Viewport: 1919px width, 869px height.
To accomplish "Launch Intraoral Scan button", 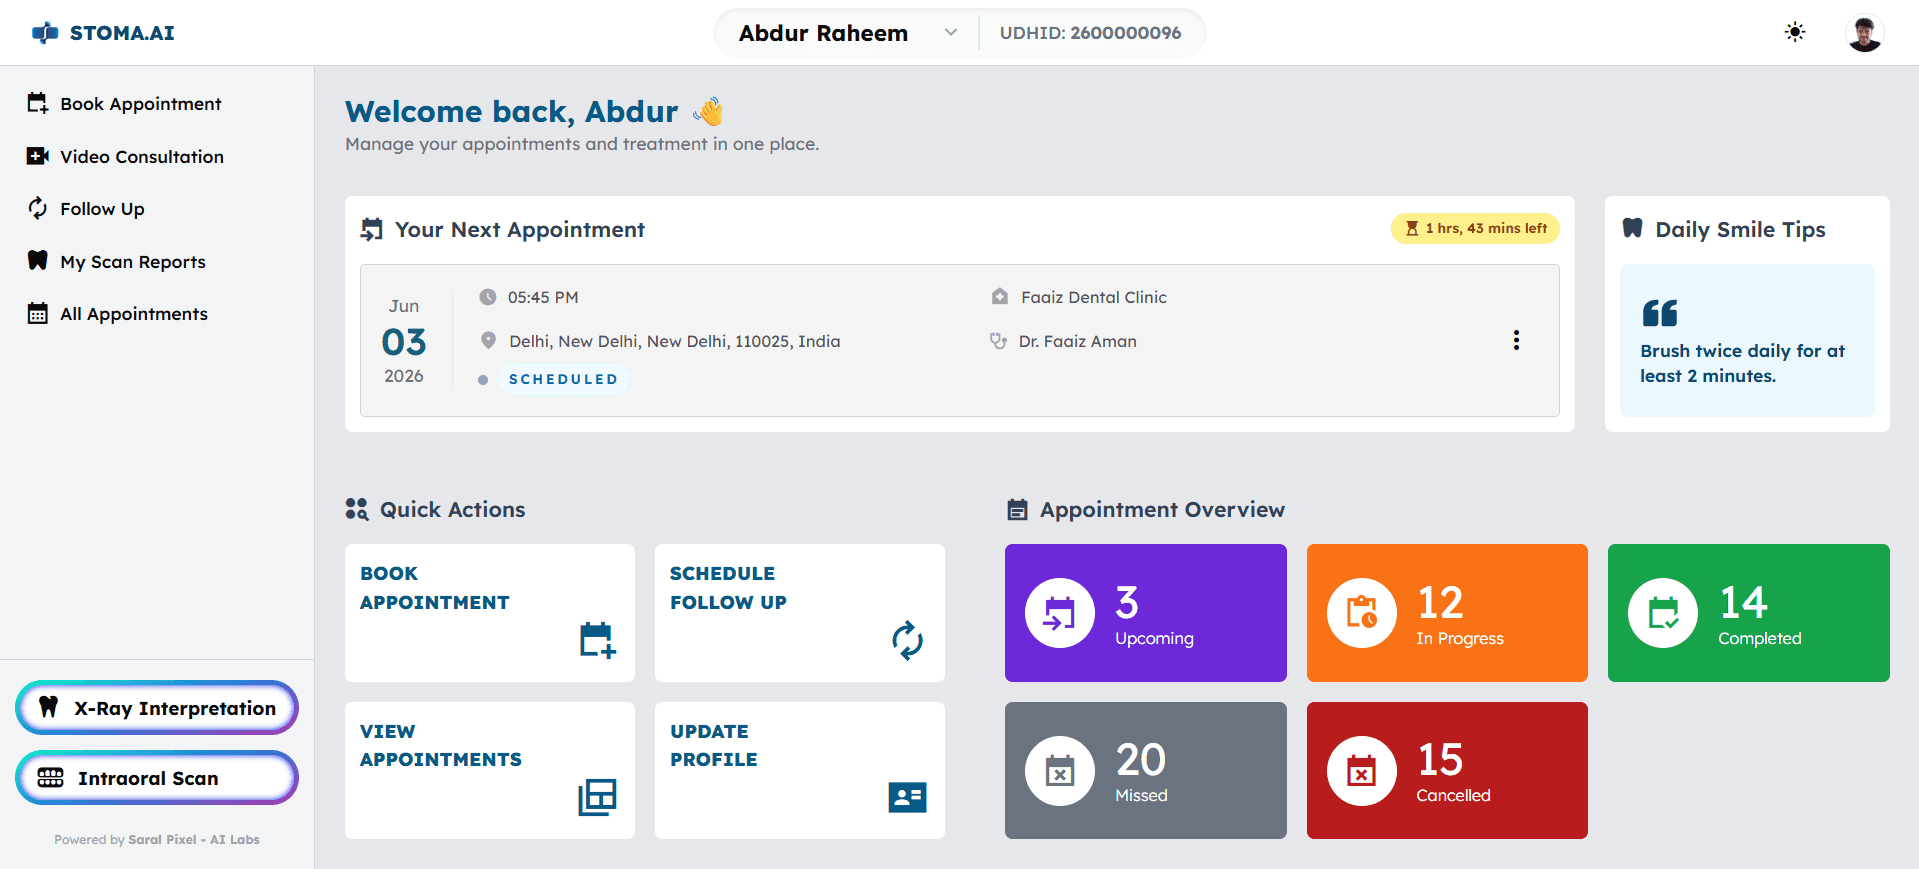I will point(157,778).
